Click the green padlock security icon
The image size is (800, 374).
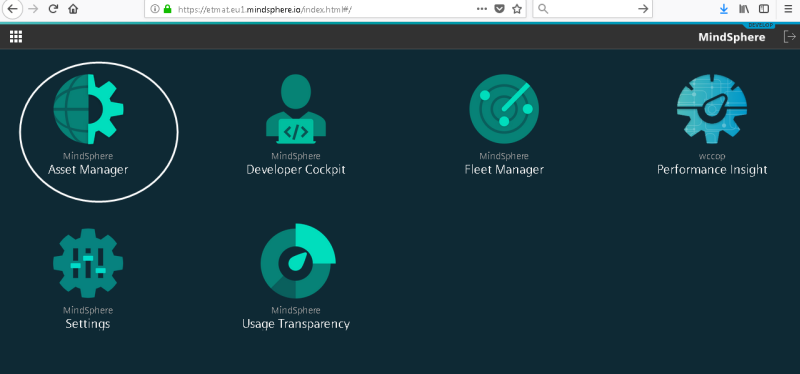click(167, 9)
